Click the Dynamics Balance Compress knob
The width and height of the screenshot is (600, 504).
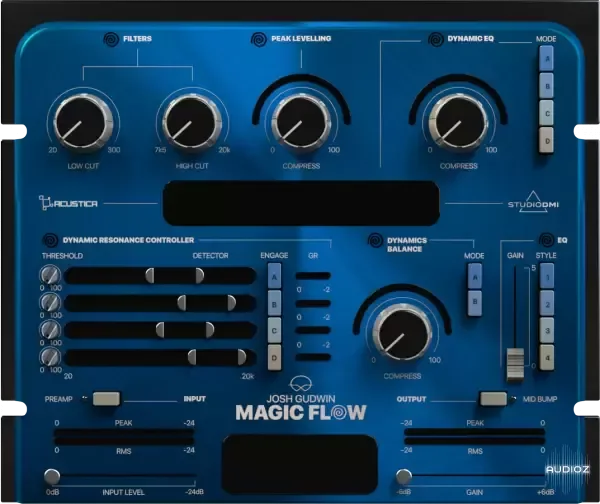pyautogui.click(x=402, y=332)
